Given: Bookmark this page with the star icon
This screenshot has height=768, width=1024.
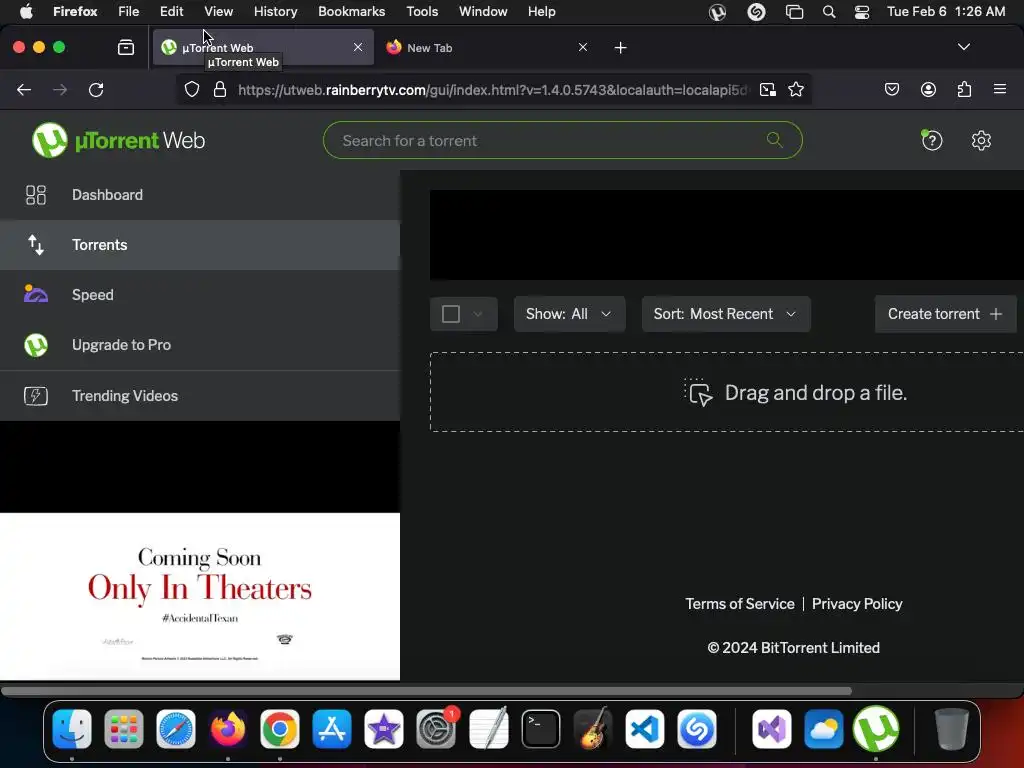Looking at the screenshot, I should point(795,89).
